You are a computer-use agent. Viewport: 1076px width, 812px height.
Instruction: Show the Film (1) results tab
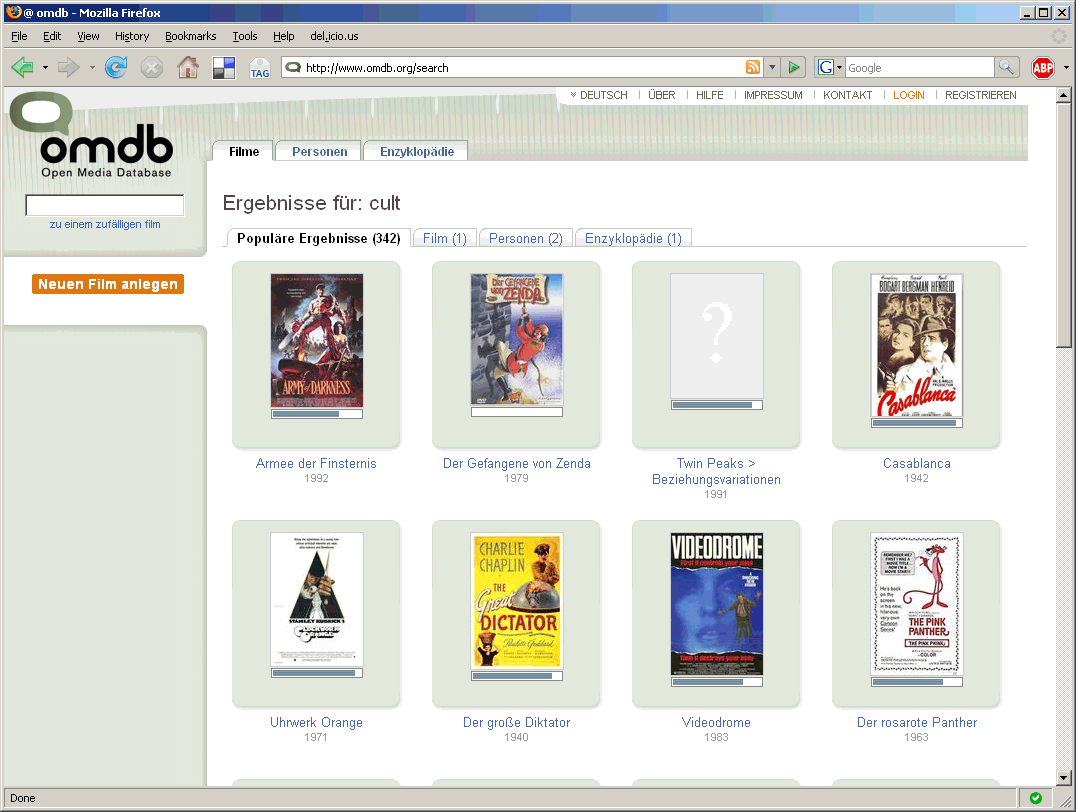(445, 238)
